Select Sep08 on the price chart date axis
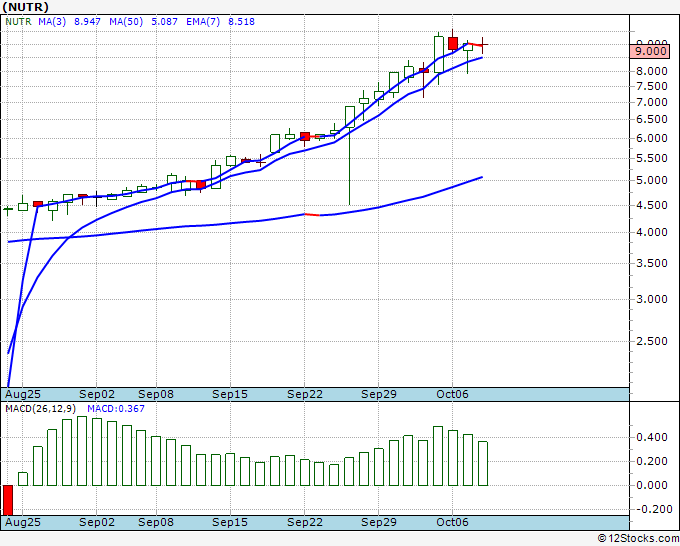 coord(156,394)
